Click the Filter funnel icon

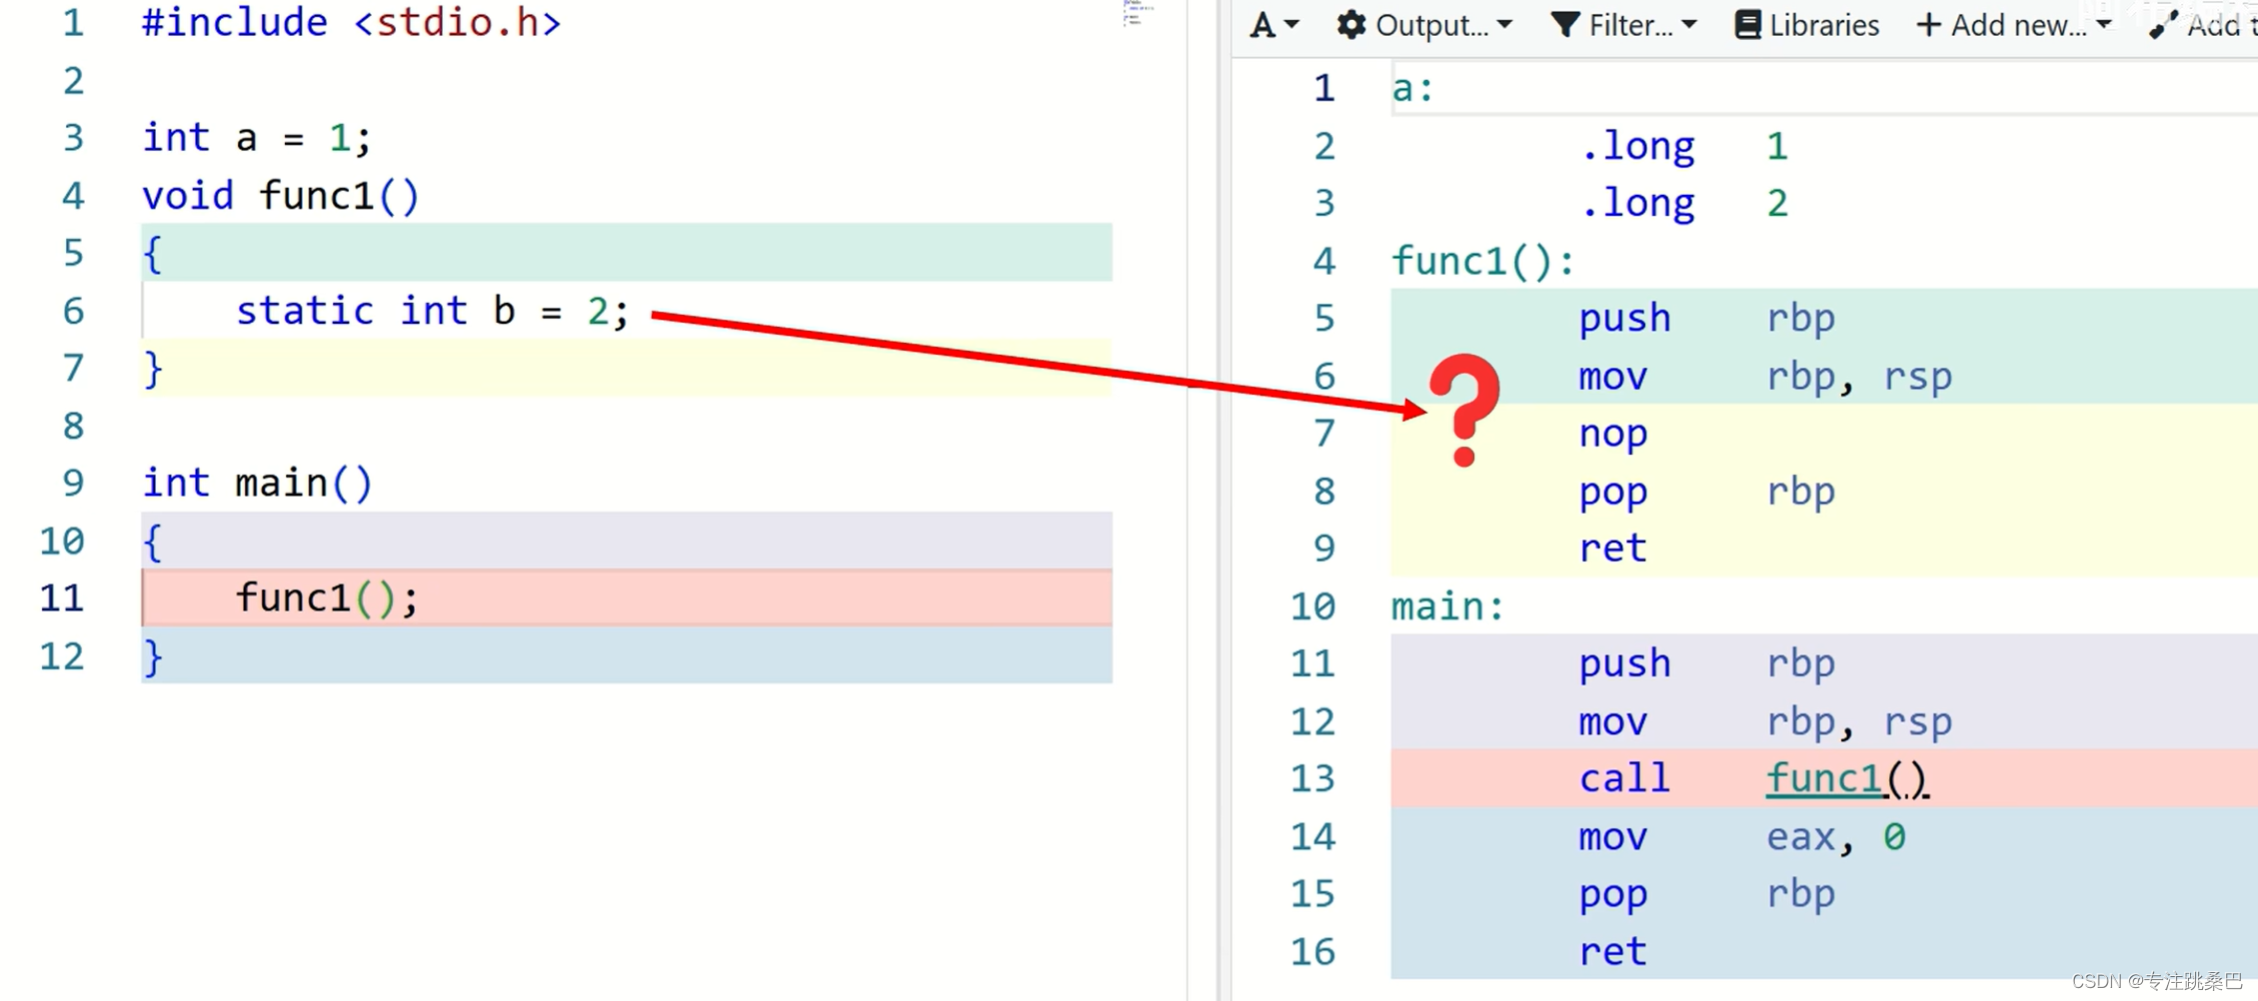tap(1565, 25)
